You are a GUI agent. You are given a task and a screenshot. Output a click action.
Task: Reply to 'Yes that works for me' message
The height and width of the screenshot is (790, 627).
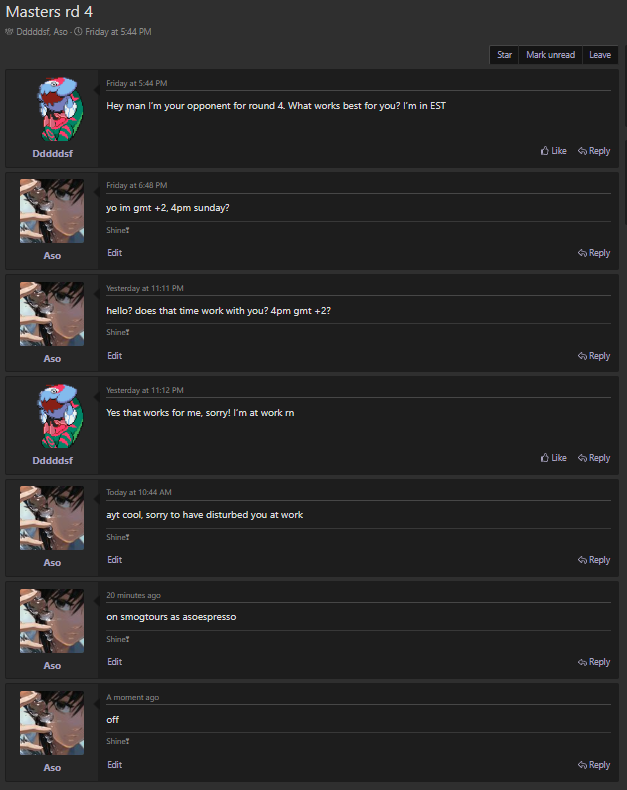594,458
